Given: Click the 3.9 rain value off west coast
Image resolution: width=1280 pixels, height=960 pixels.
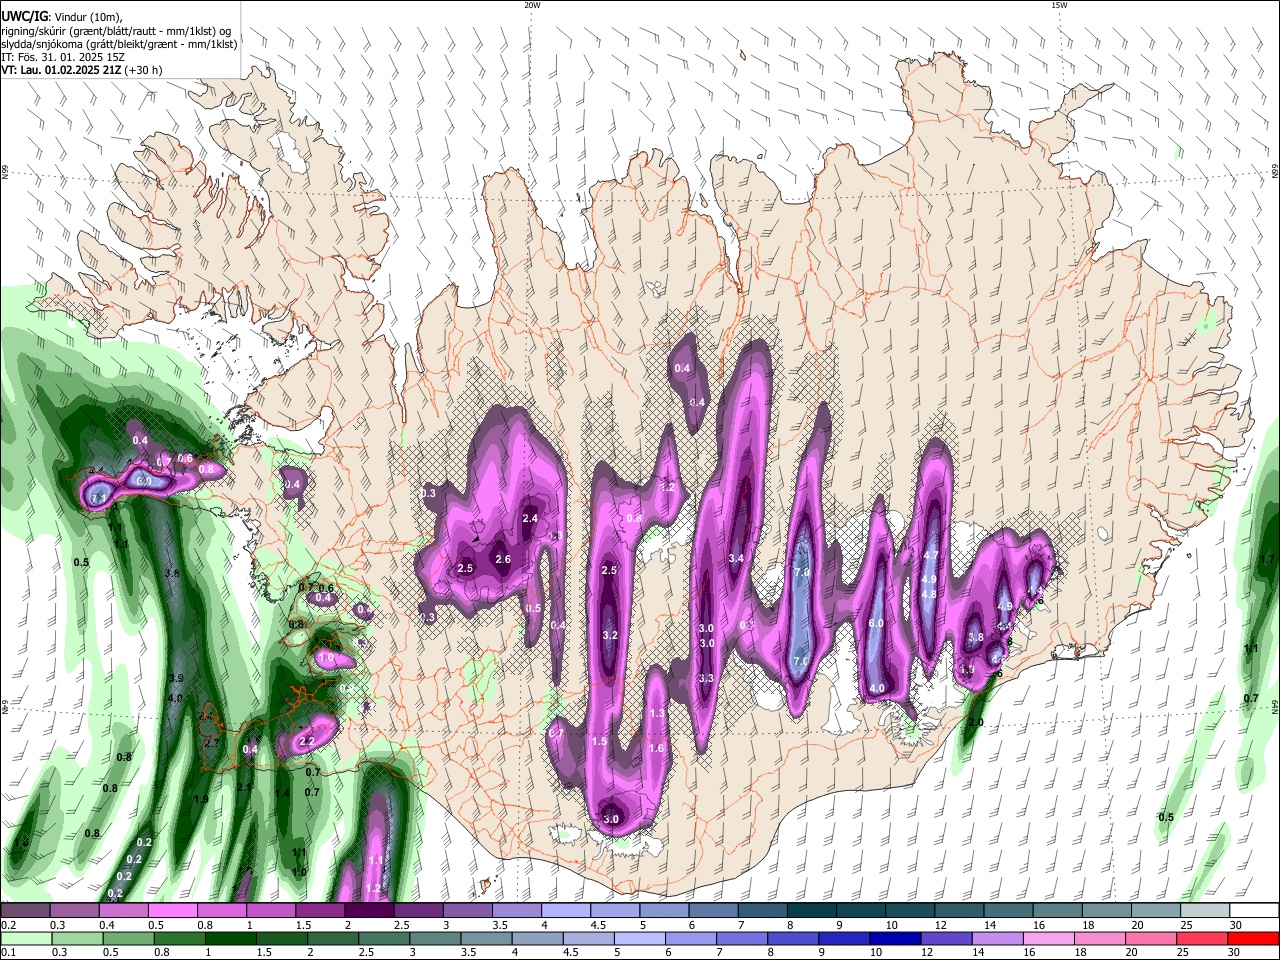Looking at the screenshot, I should click(x=176, y=677).
